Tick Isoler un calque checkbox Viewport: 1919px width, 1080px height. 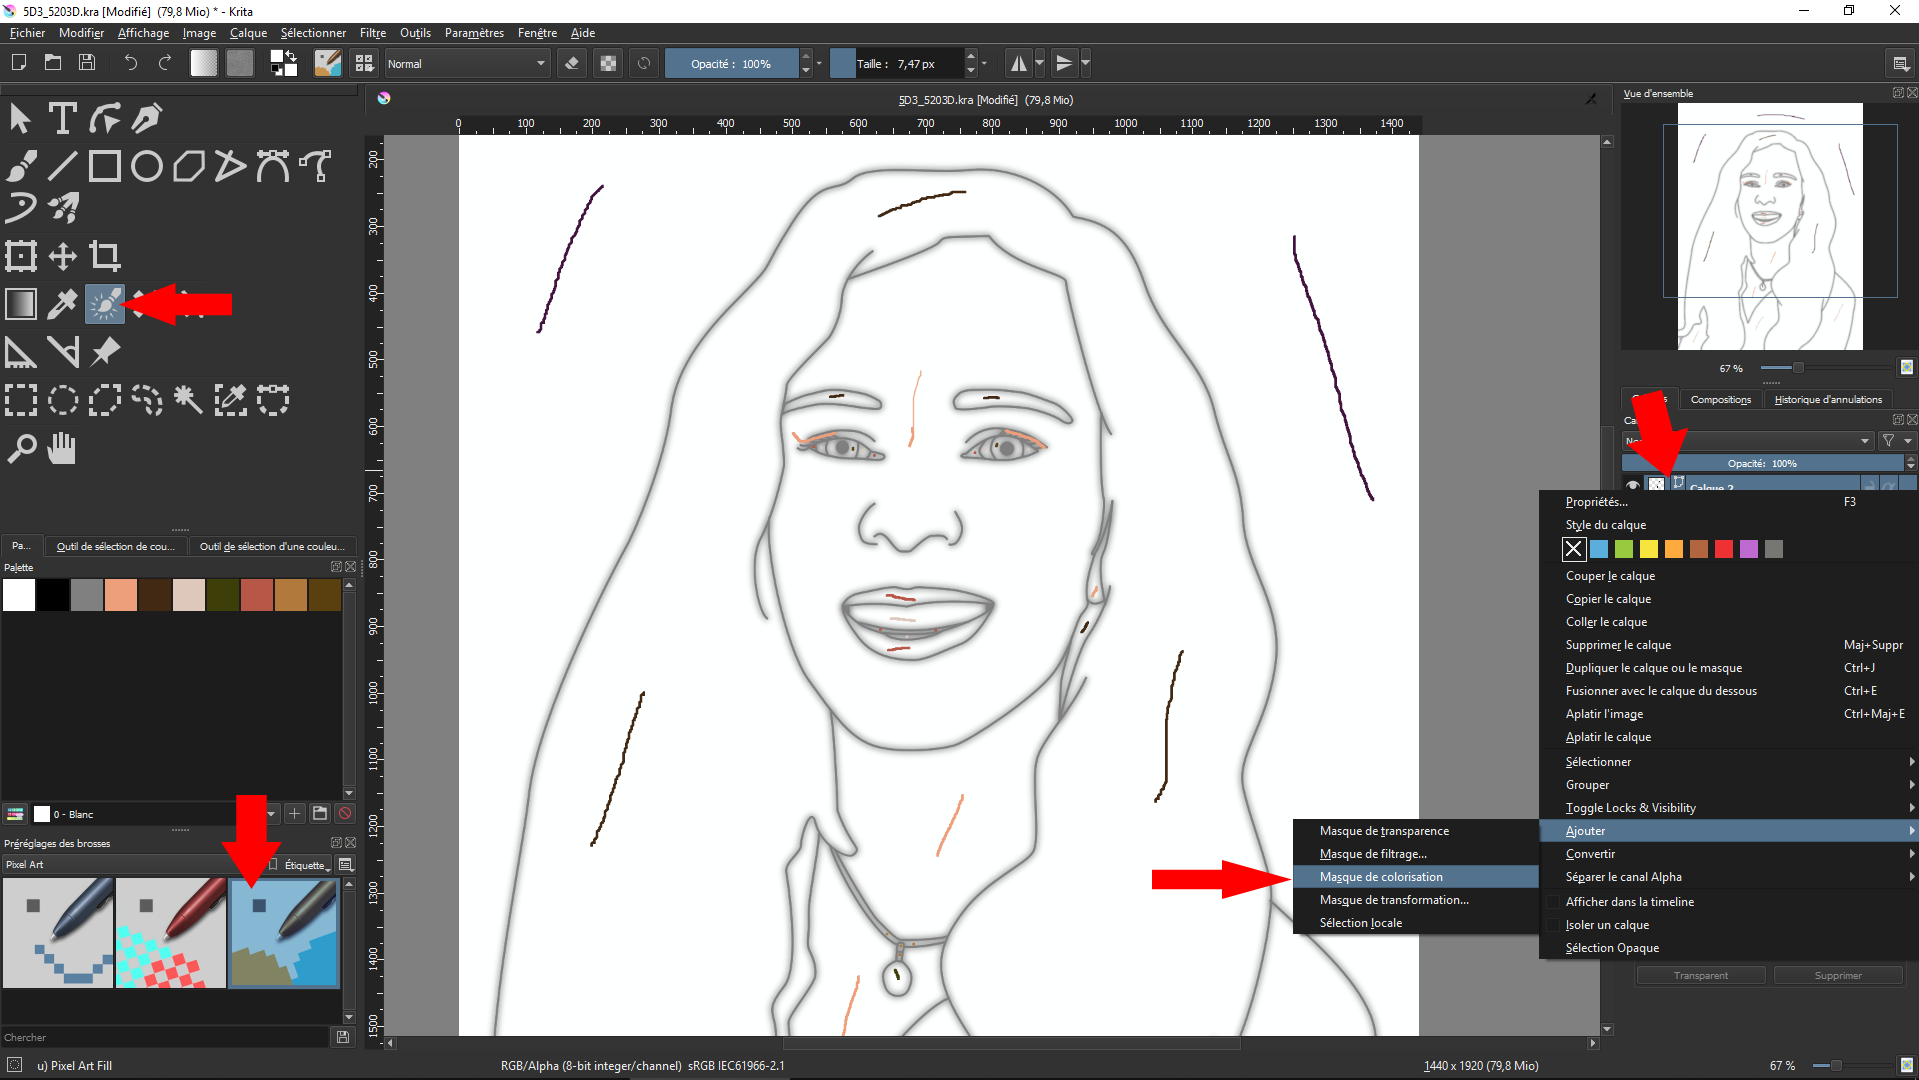coord(1553,925)
